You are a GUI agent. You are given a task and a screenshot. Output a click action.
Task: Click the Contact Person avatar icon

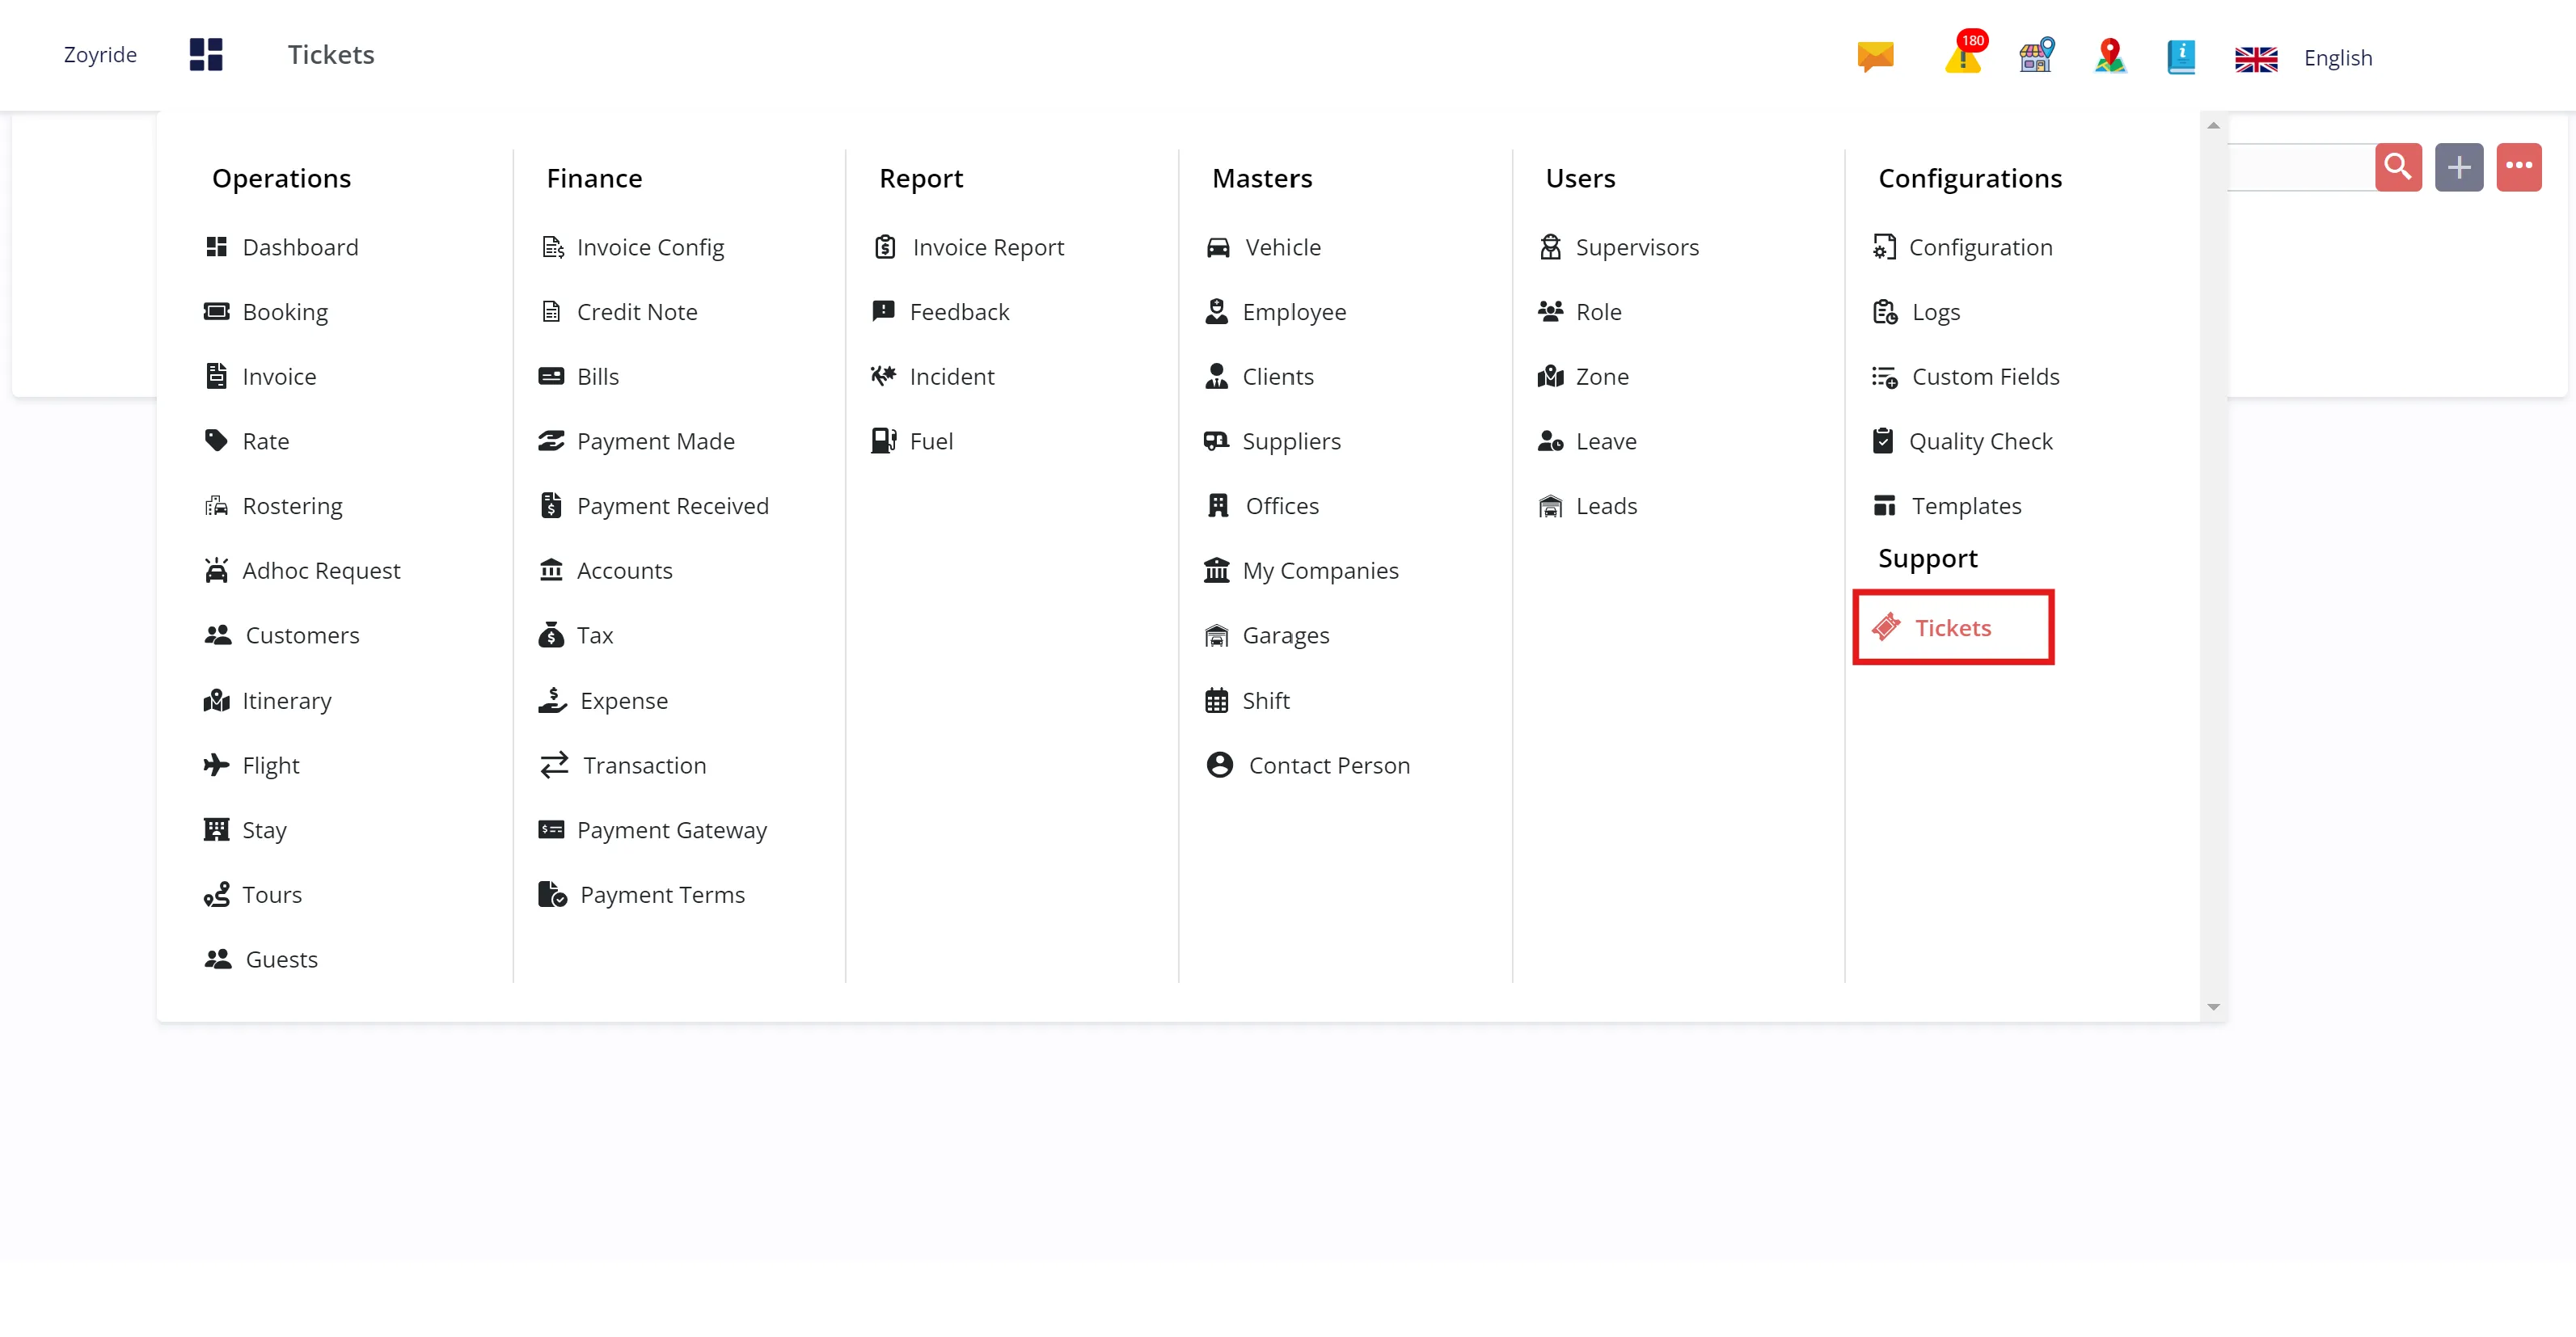[1219, 765]
